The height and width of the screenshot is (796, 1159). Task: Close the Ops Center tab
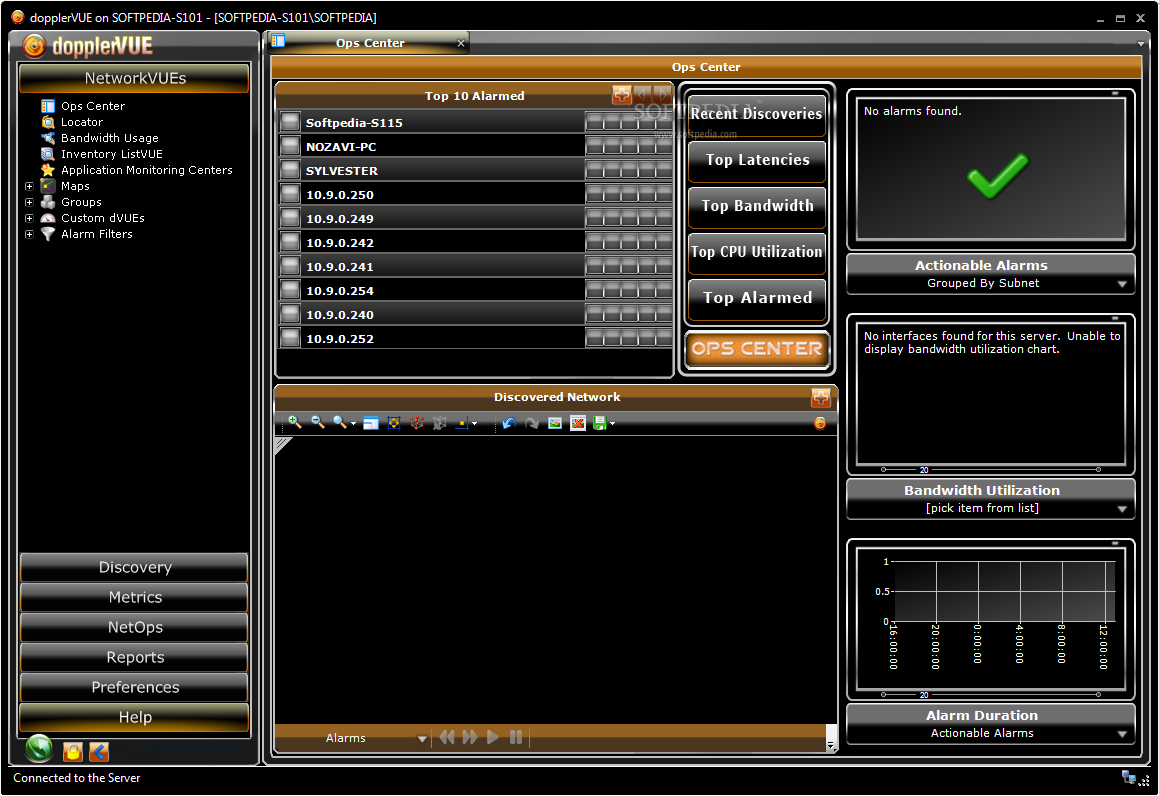point(461,44)
